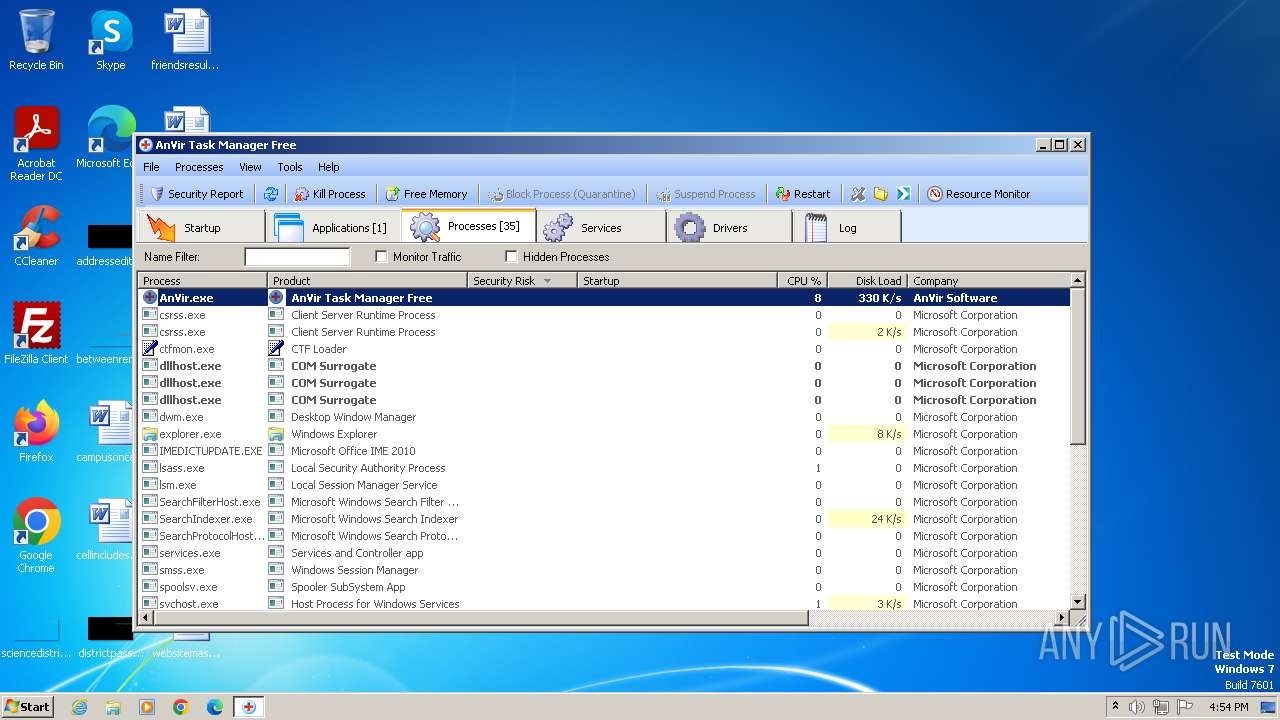Image resolution: width=1280 pixels, height=720 pixels.
Task: Open the Log tab
Action: click(847, 227)
